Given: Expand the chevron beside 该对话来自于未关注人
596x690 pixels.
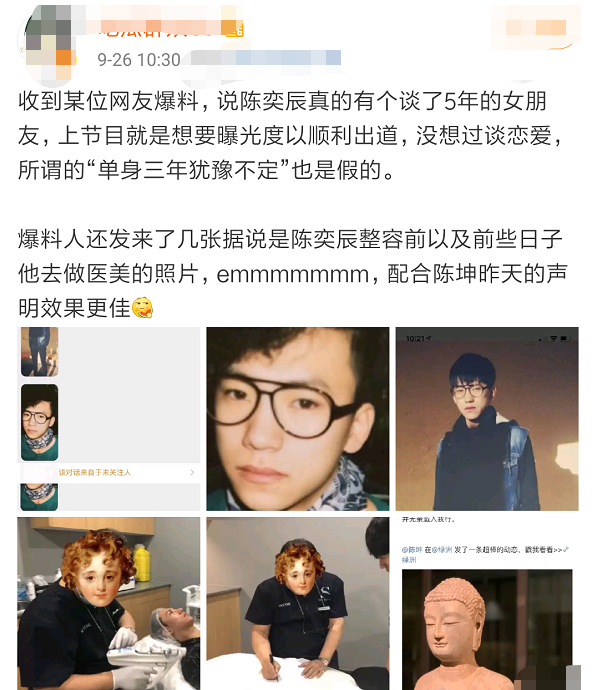Looking at the screenshot, I should (x=192, y=472).
